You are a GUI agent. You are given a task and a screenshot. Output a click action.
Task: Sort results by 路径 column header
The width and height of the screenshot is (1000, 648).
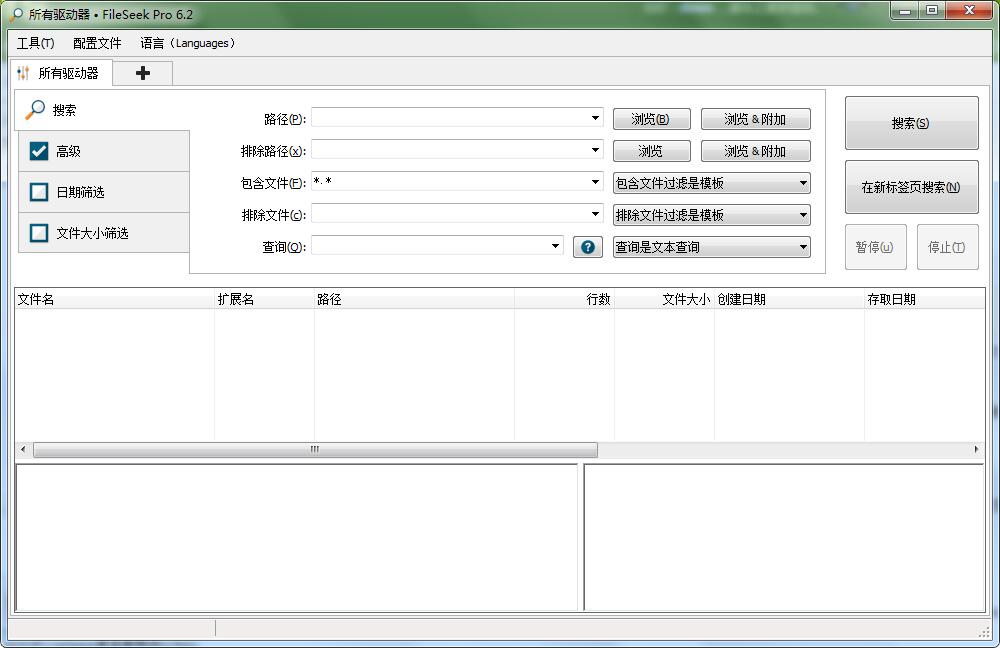(415, 299)
